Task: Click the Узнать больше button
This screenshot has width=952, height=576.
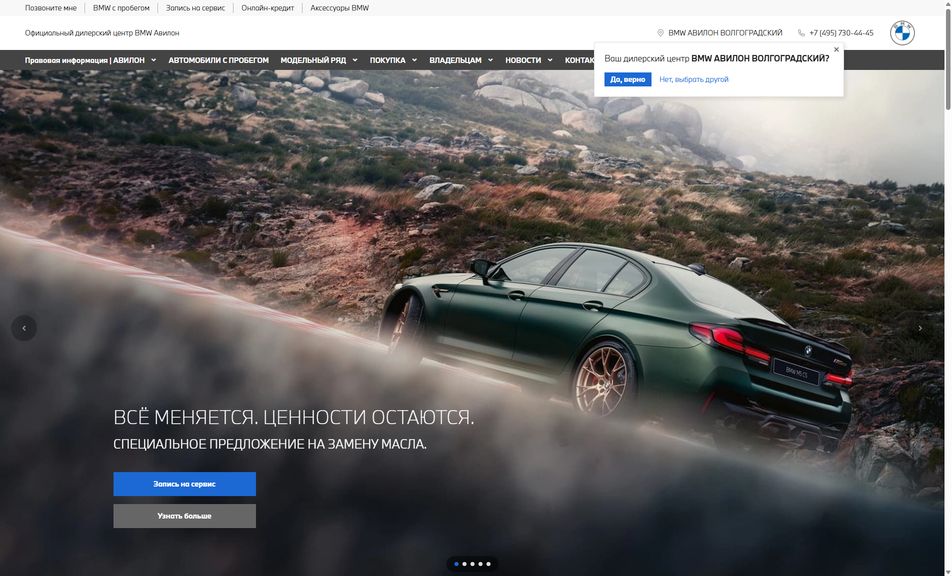Action: tap(185, 516)
